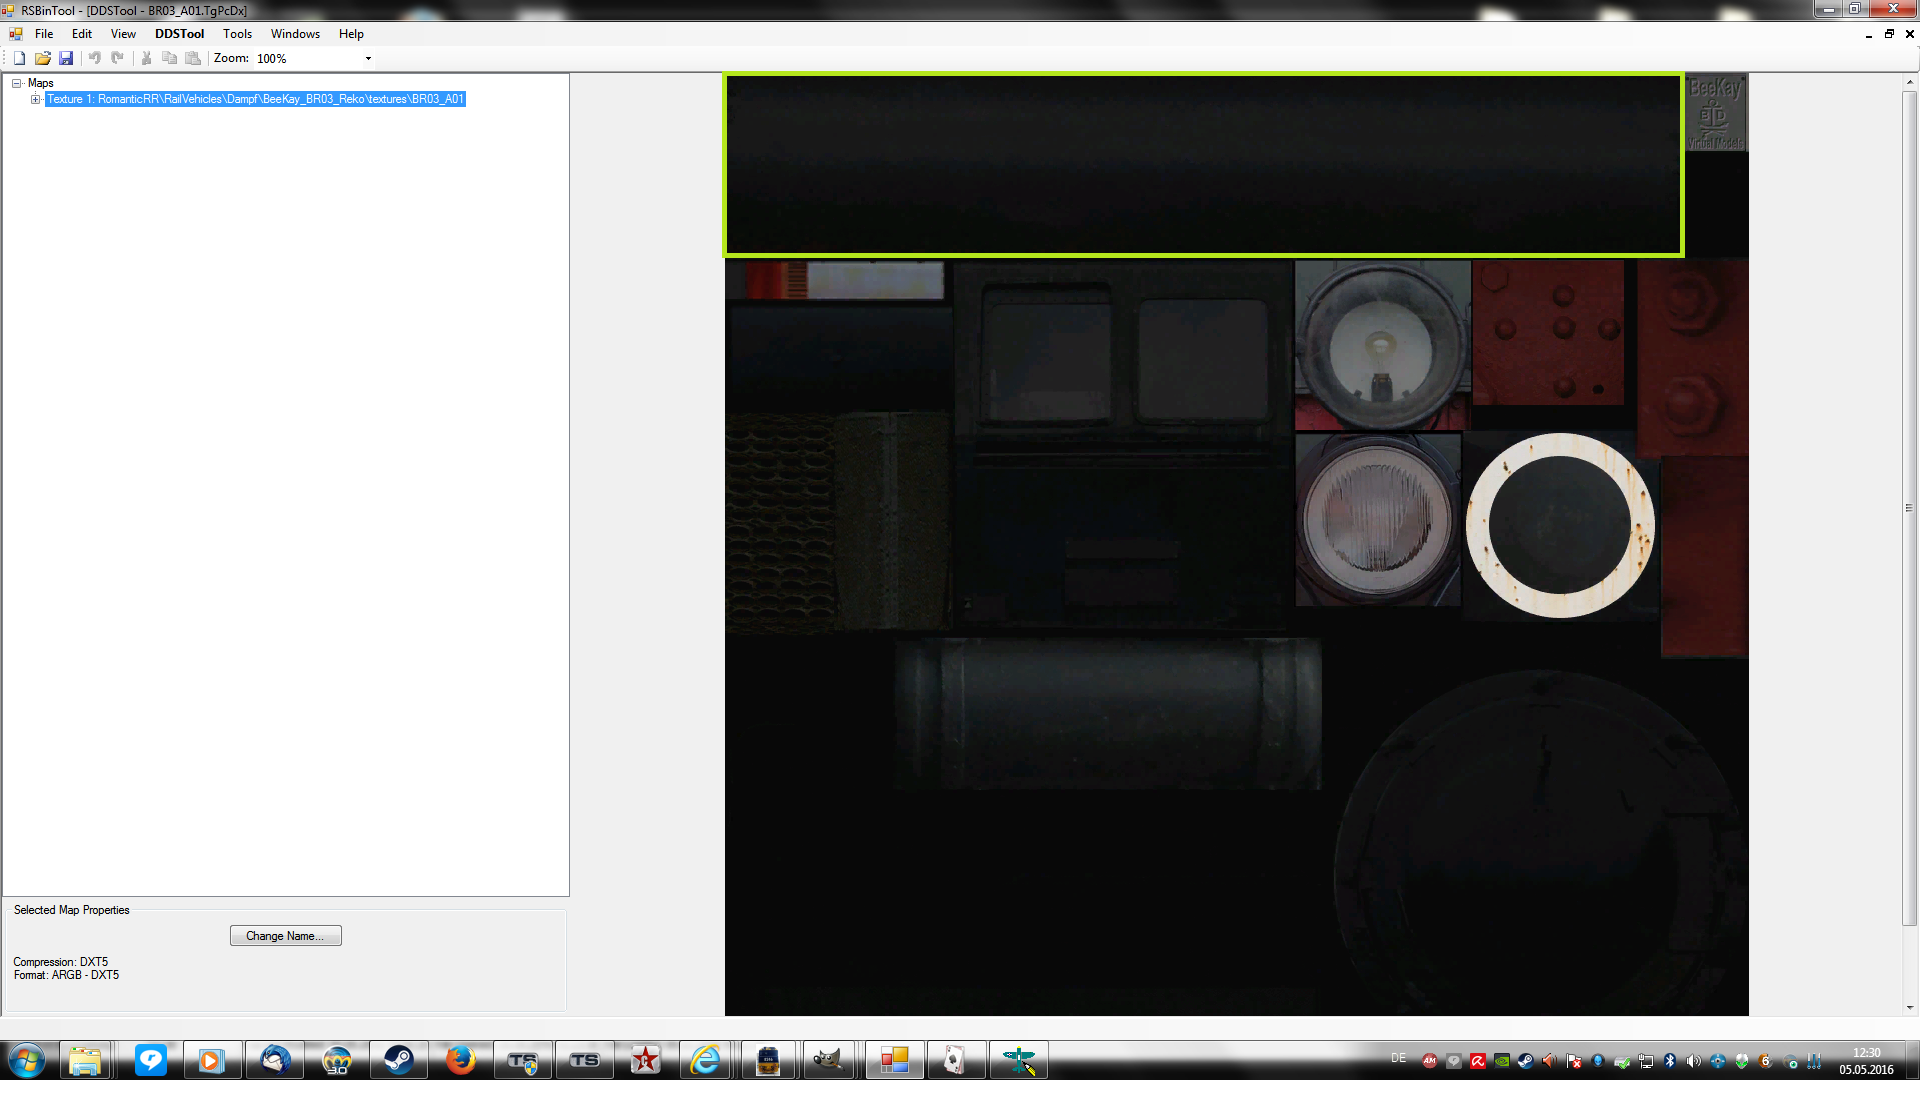The width and height of the screenshot is (1920, 1104).
Task: Open the Zoom percentage dropdown
Action: [x=368, y=58]
